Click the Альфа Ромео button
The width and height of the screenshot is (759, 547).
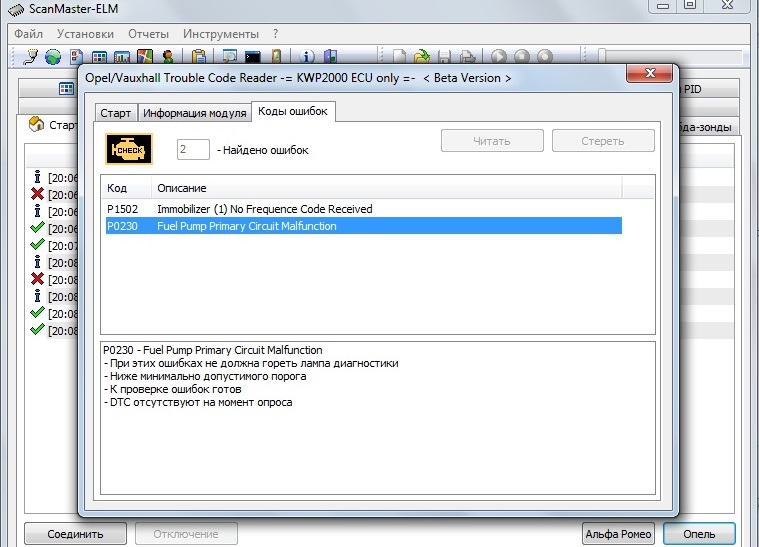tap(618, 534)
